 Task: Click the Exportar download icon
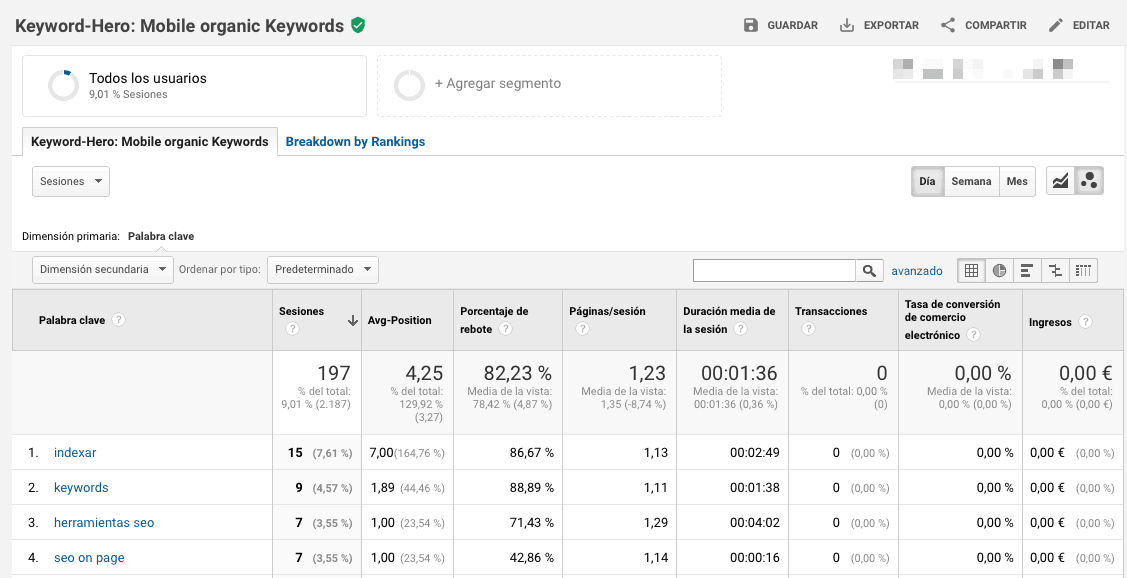point(847,25)
